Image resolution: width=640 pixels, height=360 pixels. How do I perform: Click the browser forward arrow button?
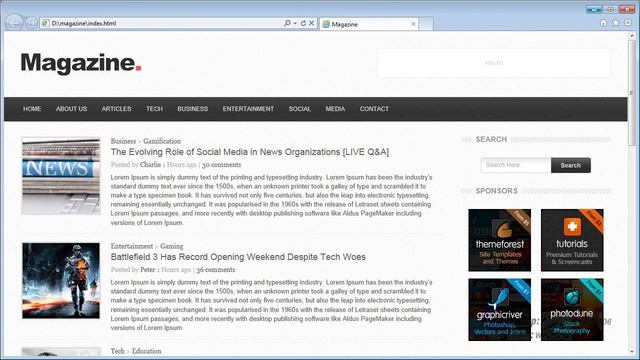point(31,23)
